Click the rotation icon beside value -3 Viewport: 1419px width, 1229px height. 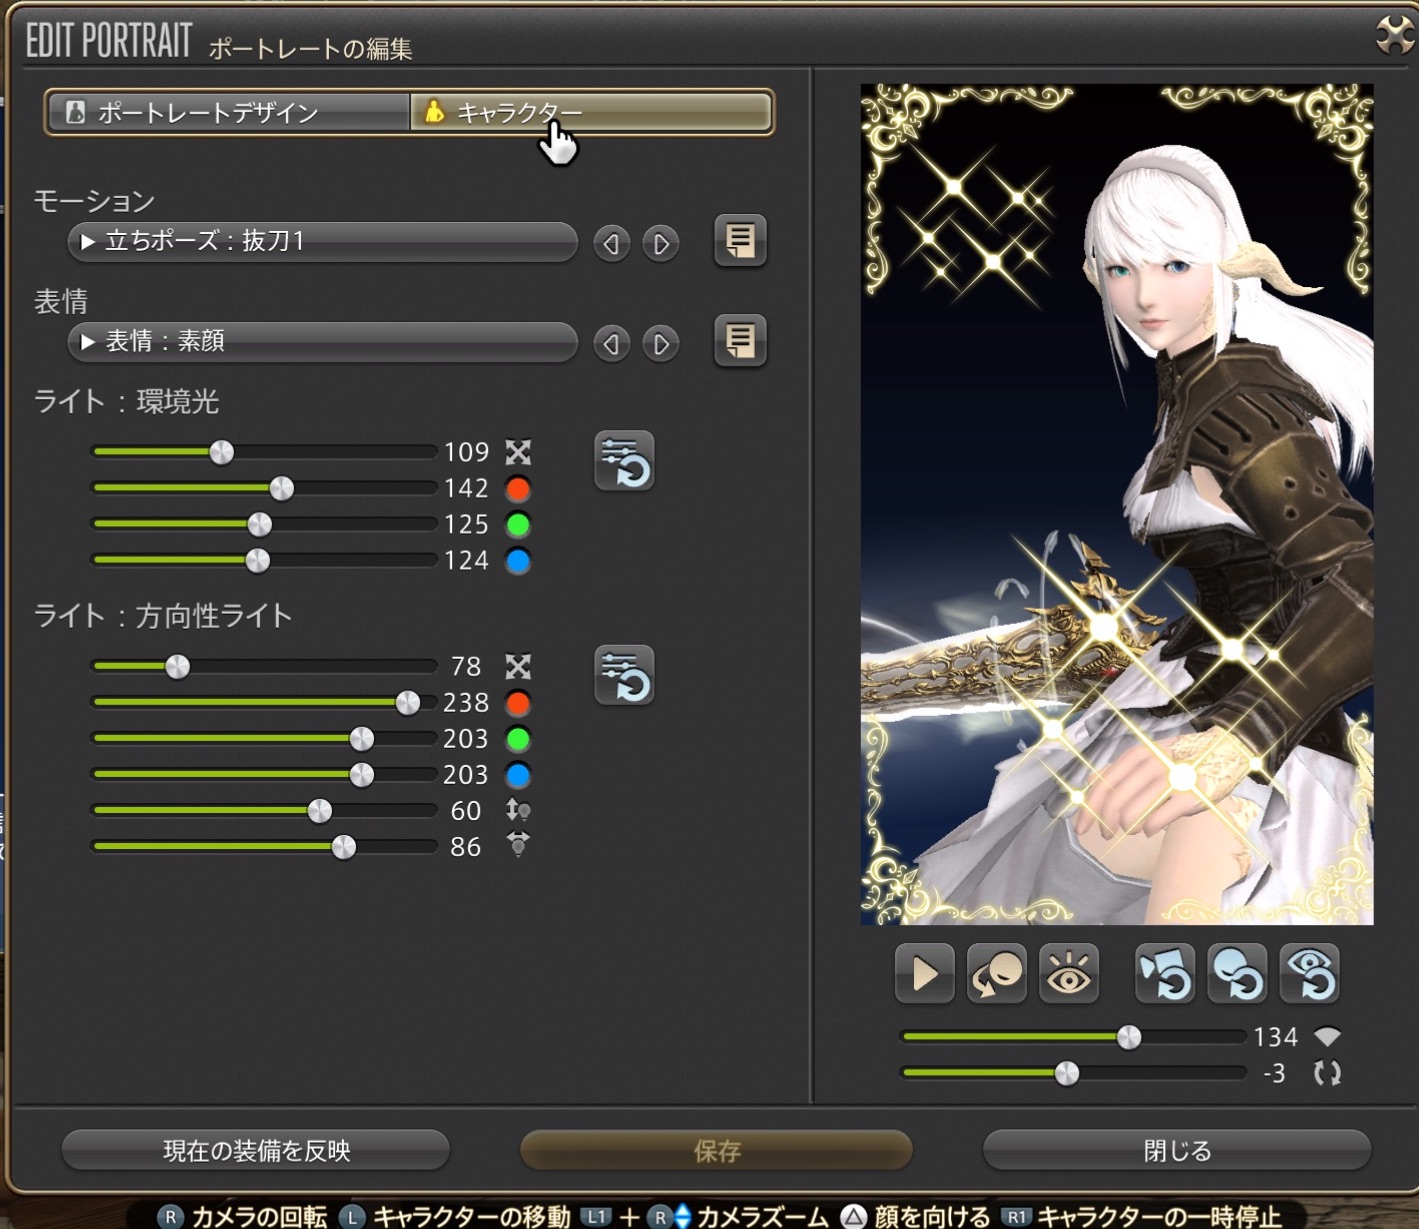pos(1327,1073)
